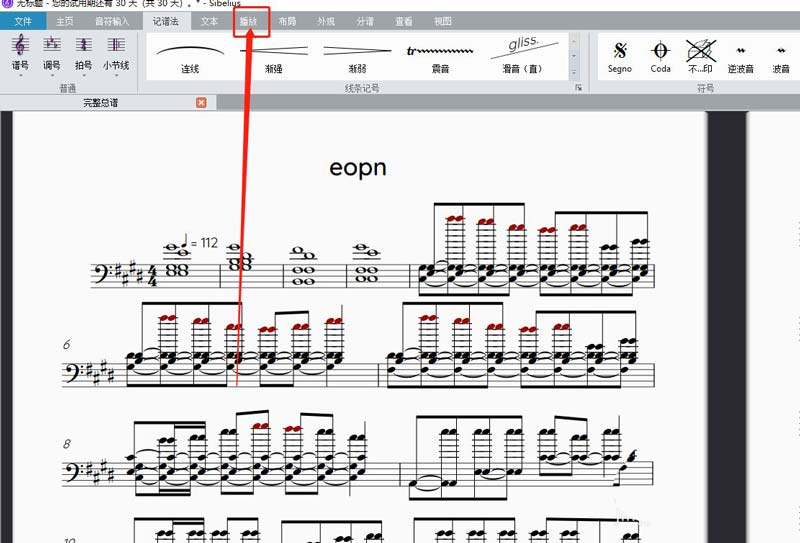
Task: Open the 谱号 clef menu
Action: point(20,53)
